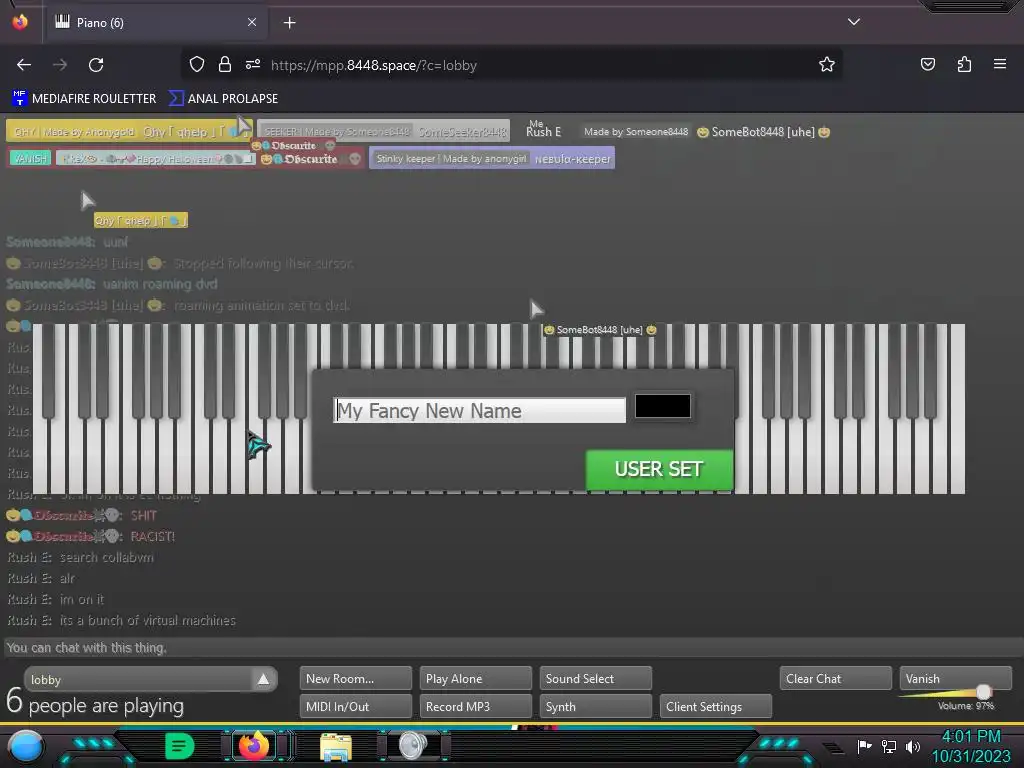Save page to Pocket
Image resolution: width=1024 pixels, height=768 pixels.
coord(927,65)
